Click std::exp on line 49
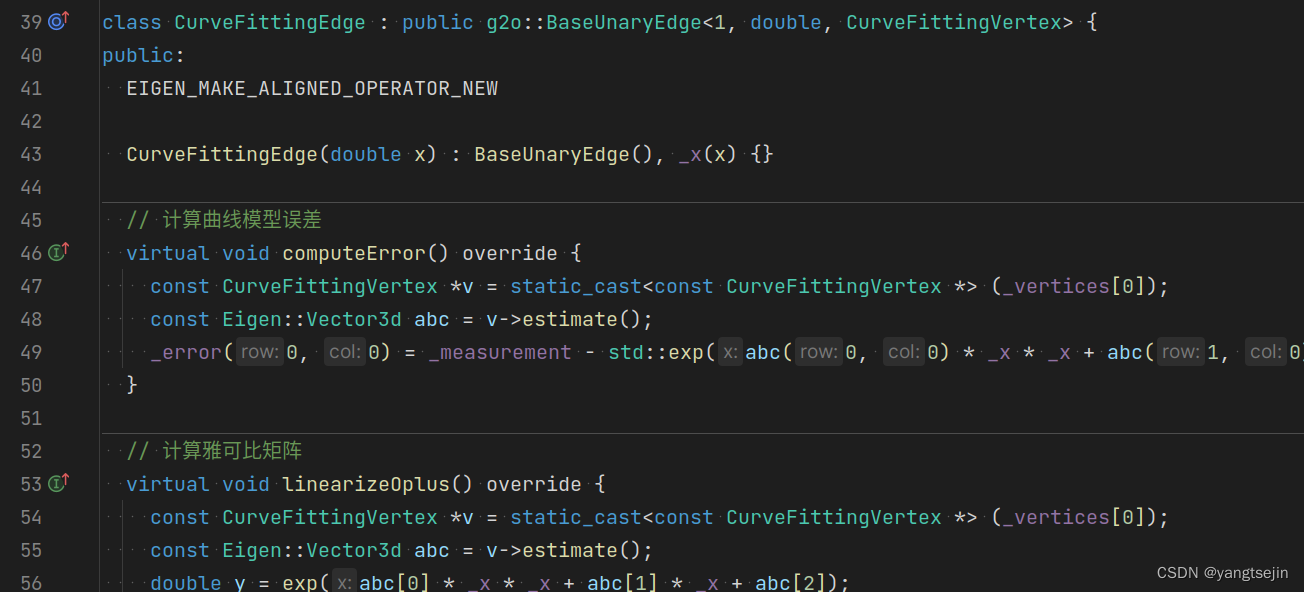This screenshot has height=592, width=1304. (x=656, y=352)
